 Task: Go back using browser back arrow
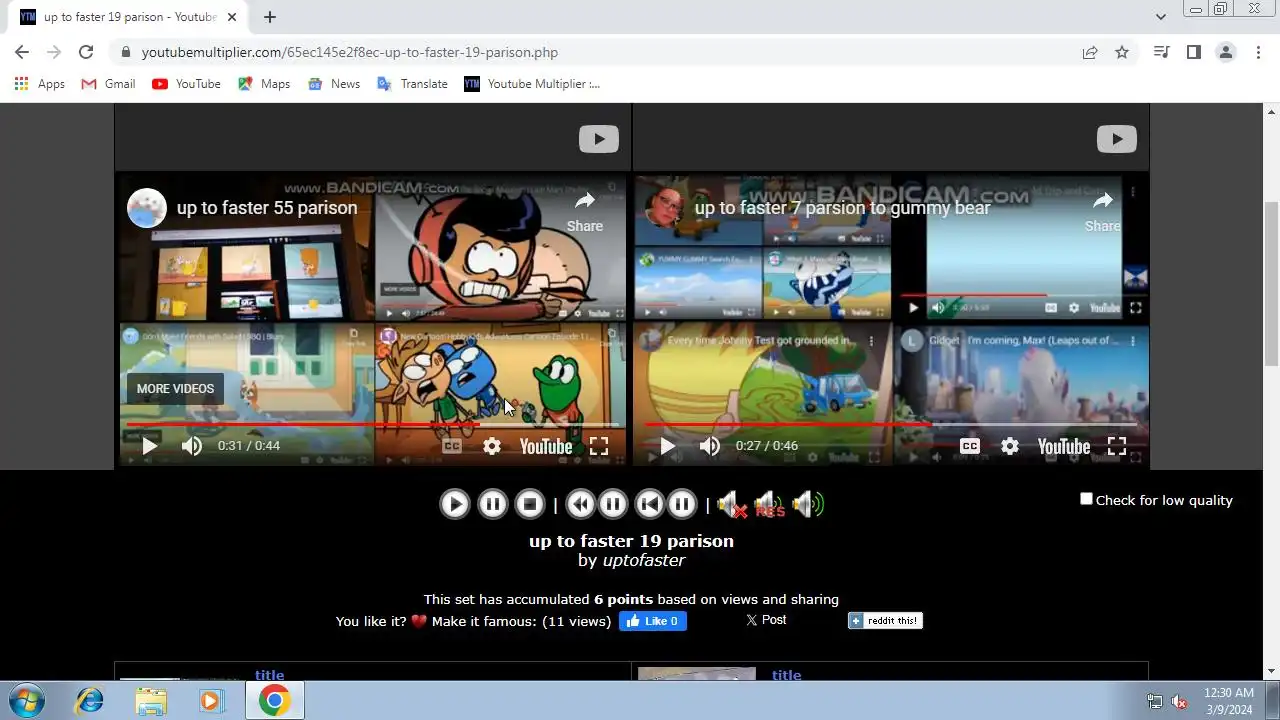coord(22,52)
